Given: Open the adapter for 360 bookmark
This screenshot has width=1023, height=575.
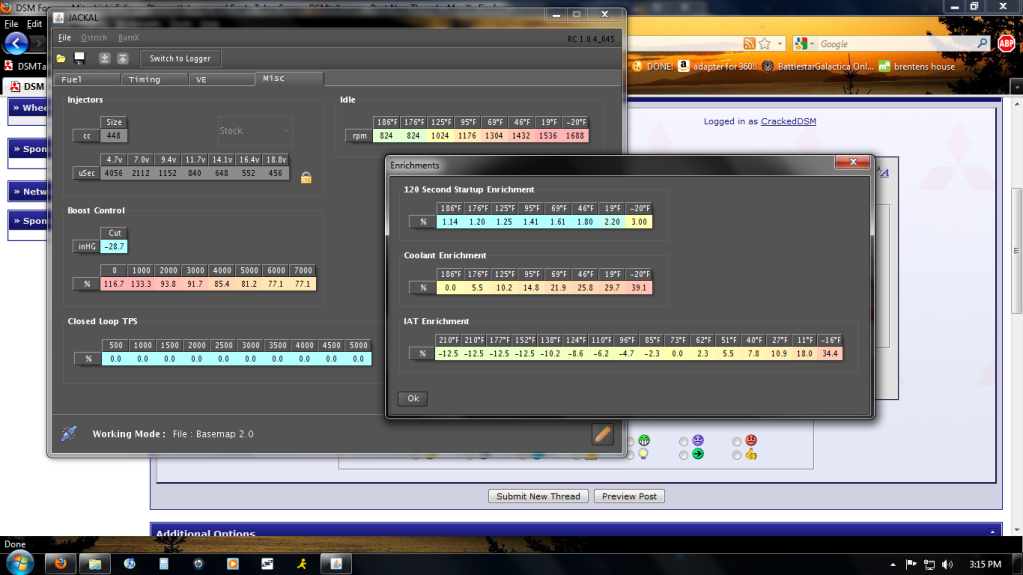Looking at the screenshot, I should click(x=718, y=67).
